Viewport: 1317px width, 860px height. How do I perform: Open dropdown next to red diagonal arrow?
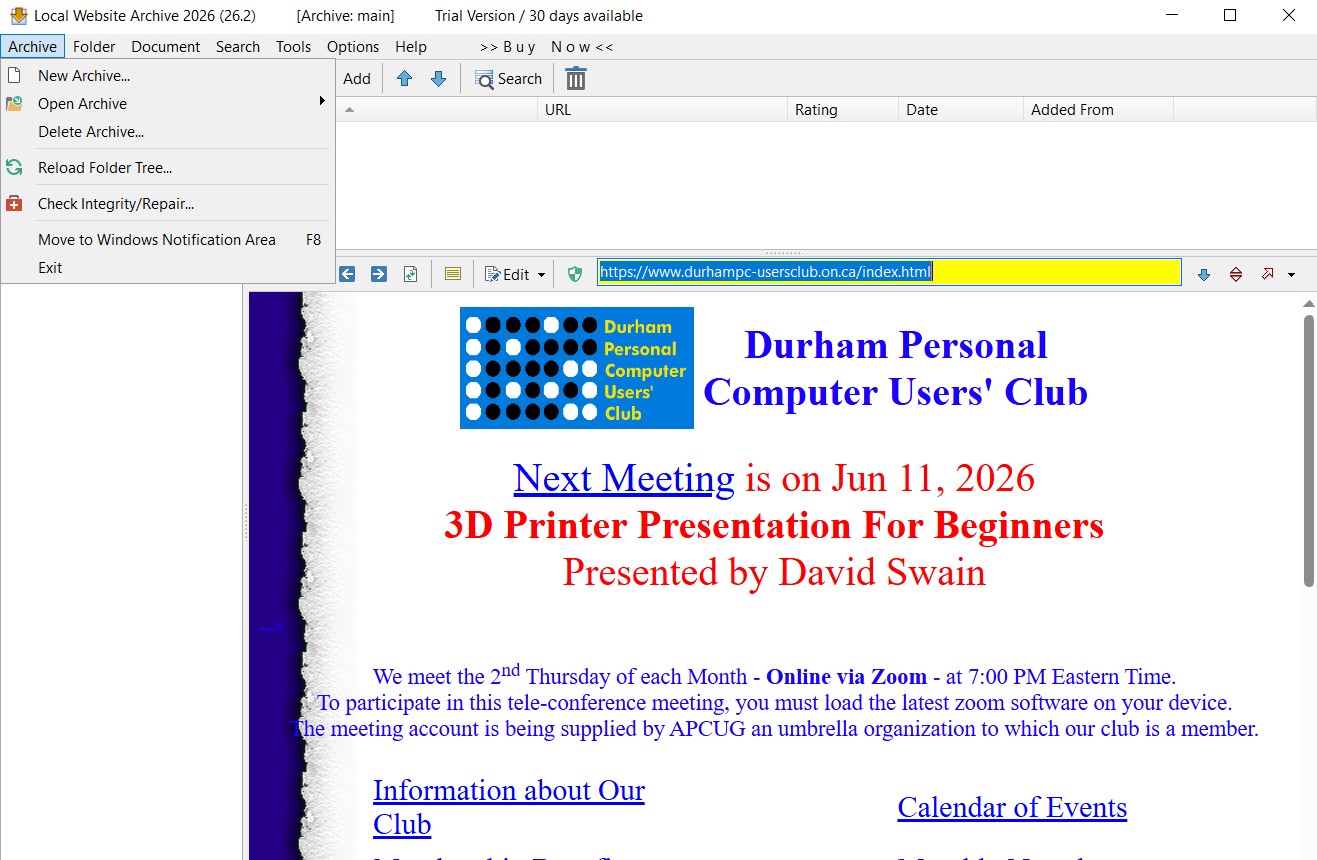1291,274
